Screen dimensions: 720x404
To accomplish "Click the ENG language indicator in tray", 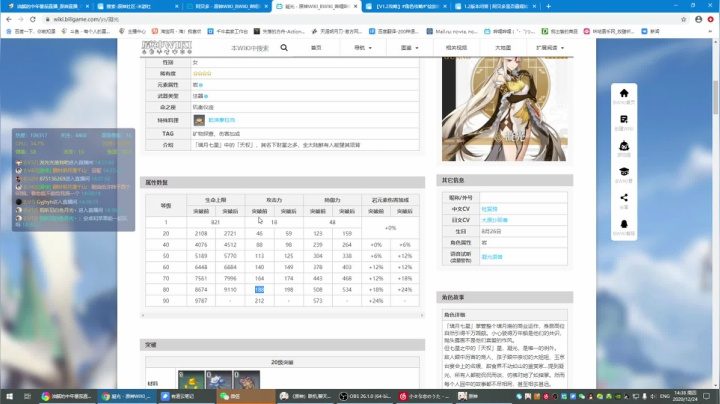I will 664,396.
